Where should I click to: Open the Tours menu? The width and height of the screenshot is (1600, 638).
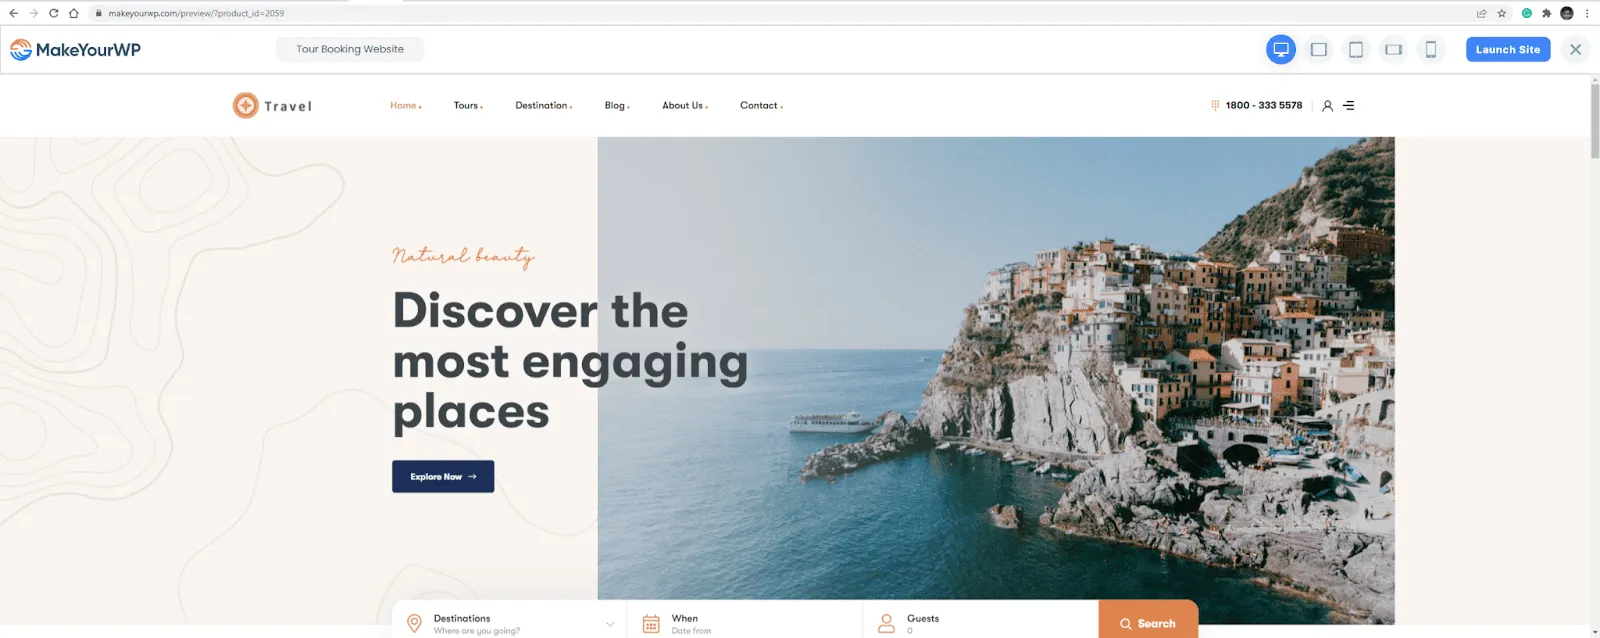[468, 105]
